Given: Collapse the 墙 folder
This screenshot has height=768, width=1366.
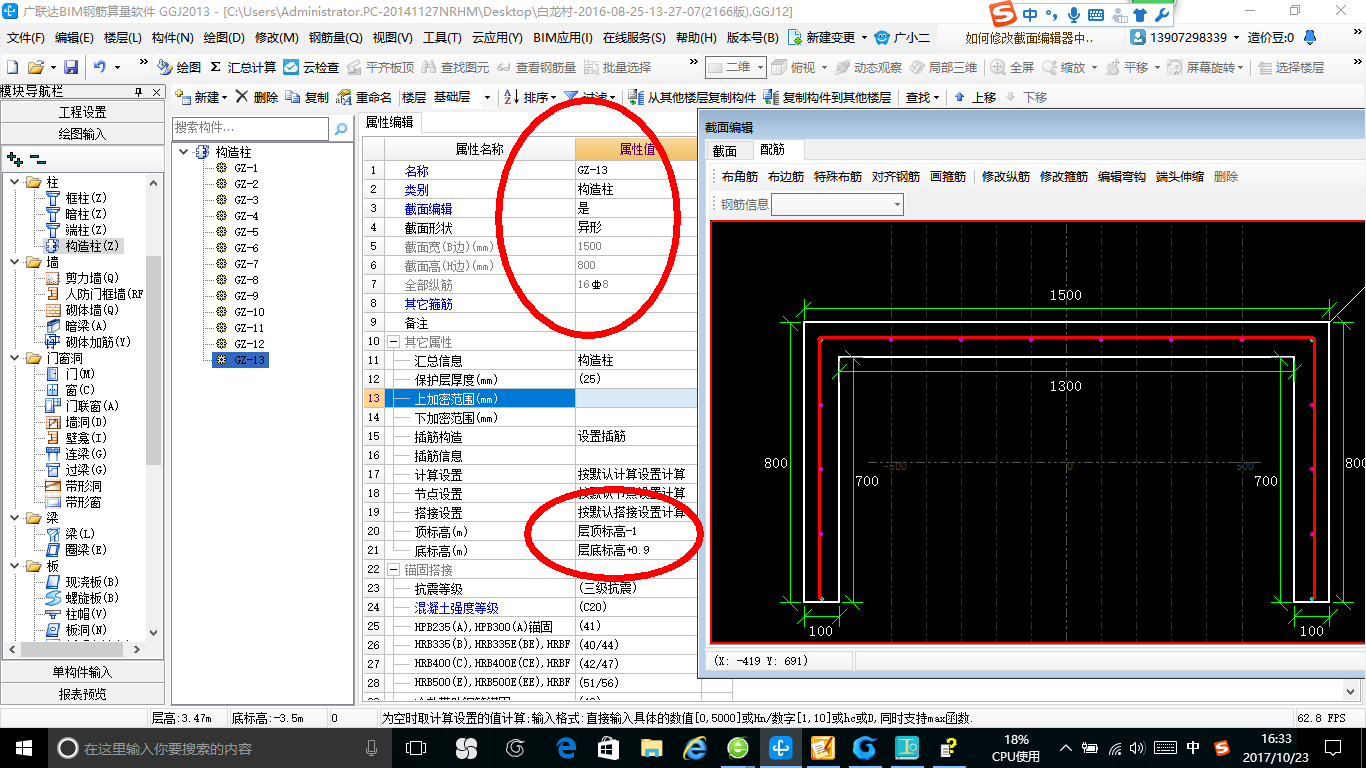Looking at the screenshot, I should click(15, 262).
